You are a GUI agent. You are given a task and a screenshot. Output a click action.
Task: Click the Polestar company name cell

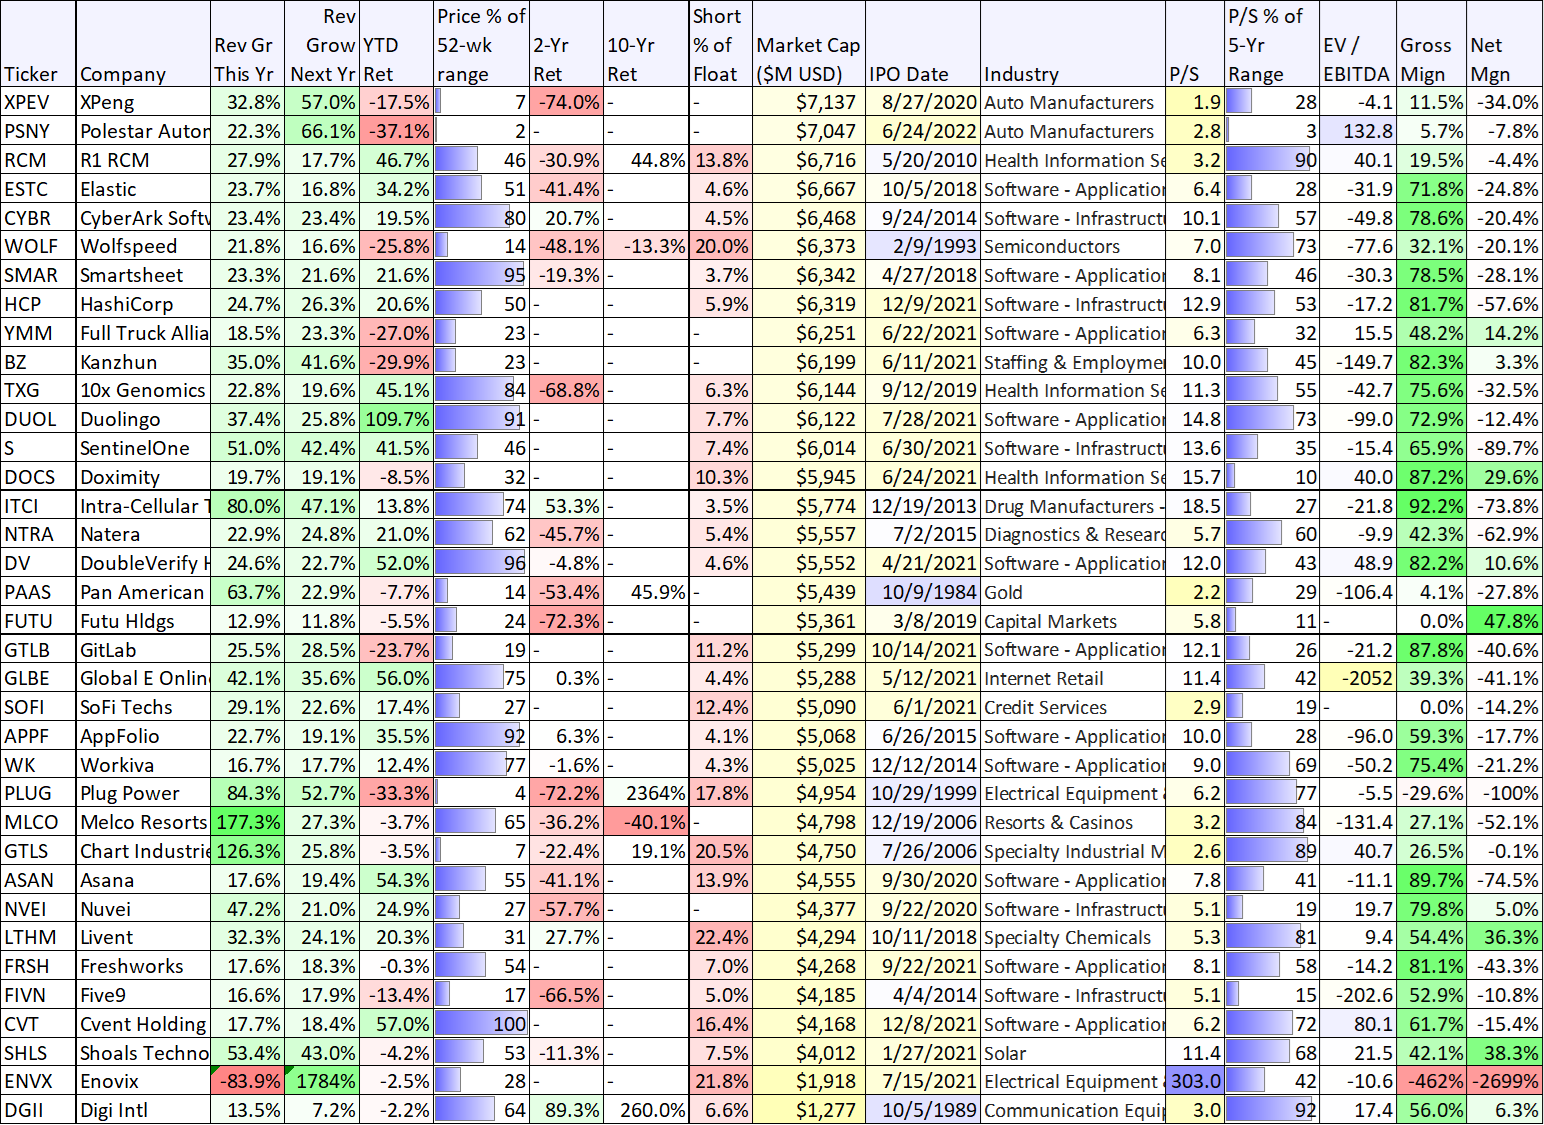click(143, 131)
